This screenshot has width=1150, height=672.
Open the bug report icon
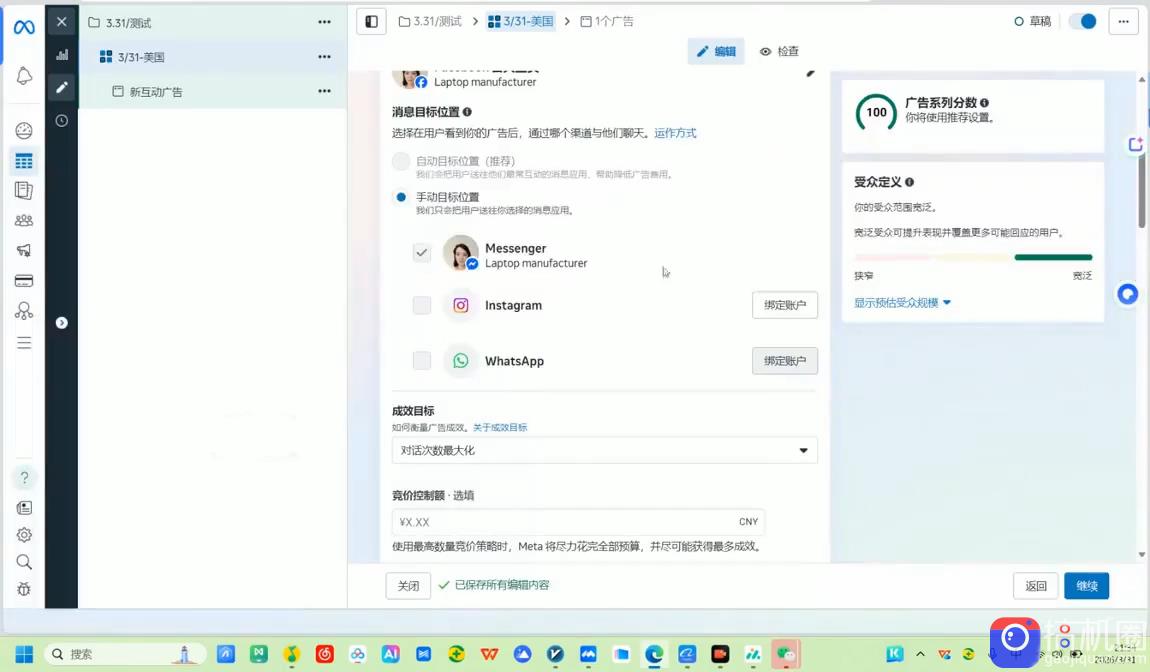click(x=23, y=589)
